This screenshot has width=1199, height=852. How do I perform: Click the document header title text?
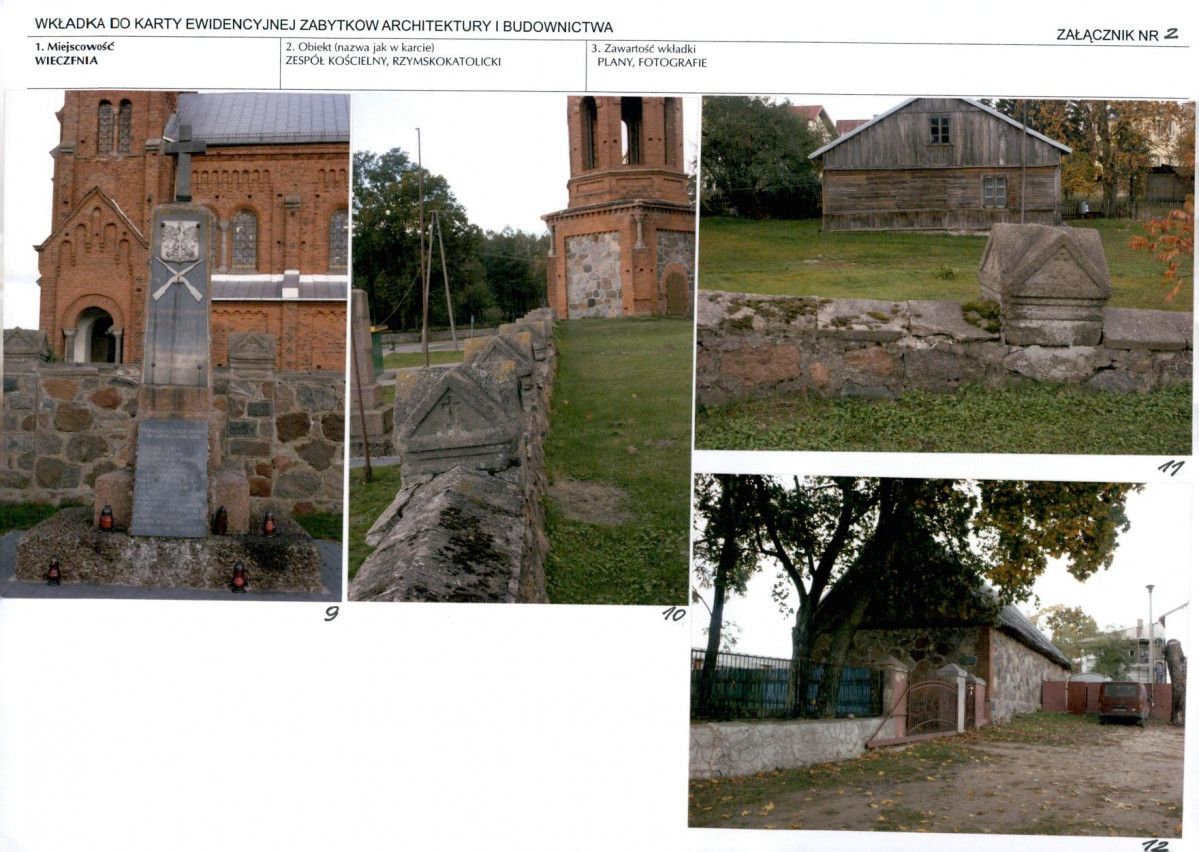[323, 26]
